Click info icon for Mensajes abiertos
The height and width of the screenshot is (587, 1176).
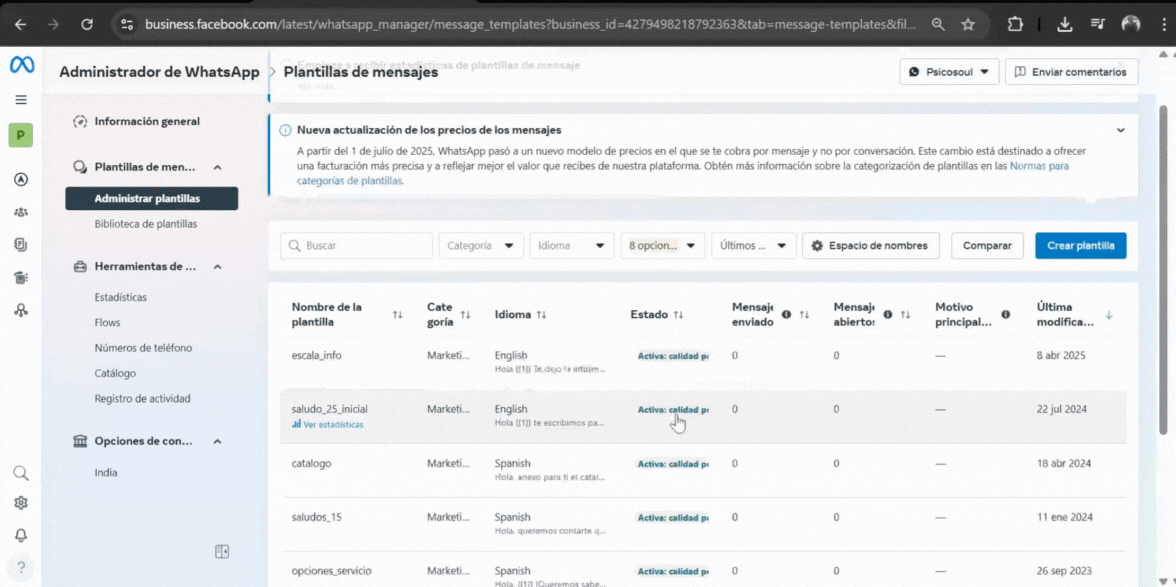pyautogui.click(x=888, y=315)
